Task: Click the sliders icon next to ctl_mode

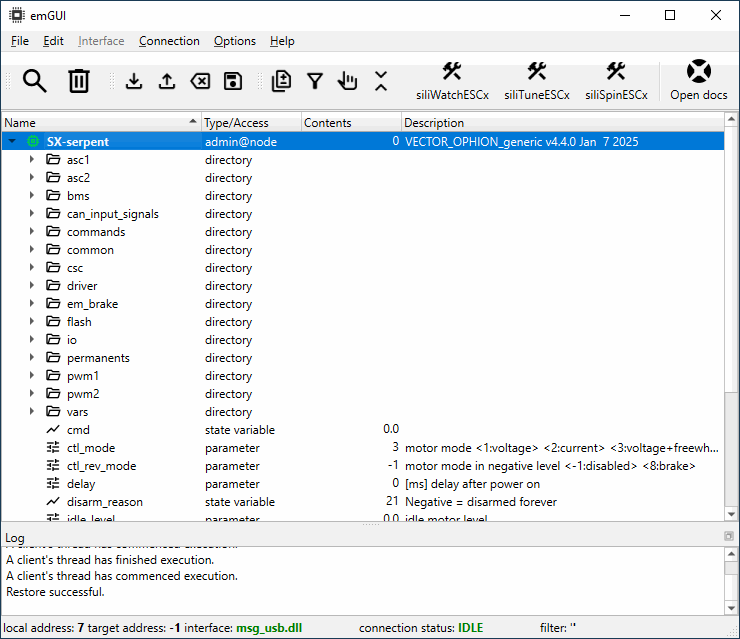Action: point(53,447)
